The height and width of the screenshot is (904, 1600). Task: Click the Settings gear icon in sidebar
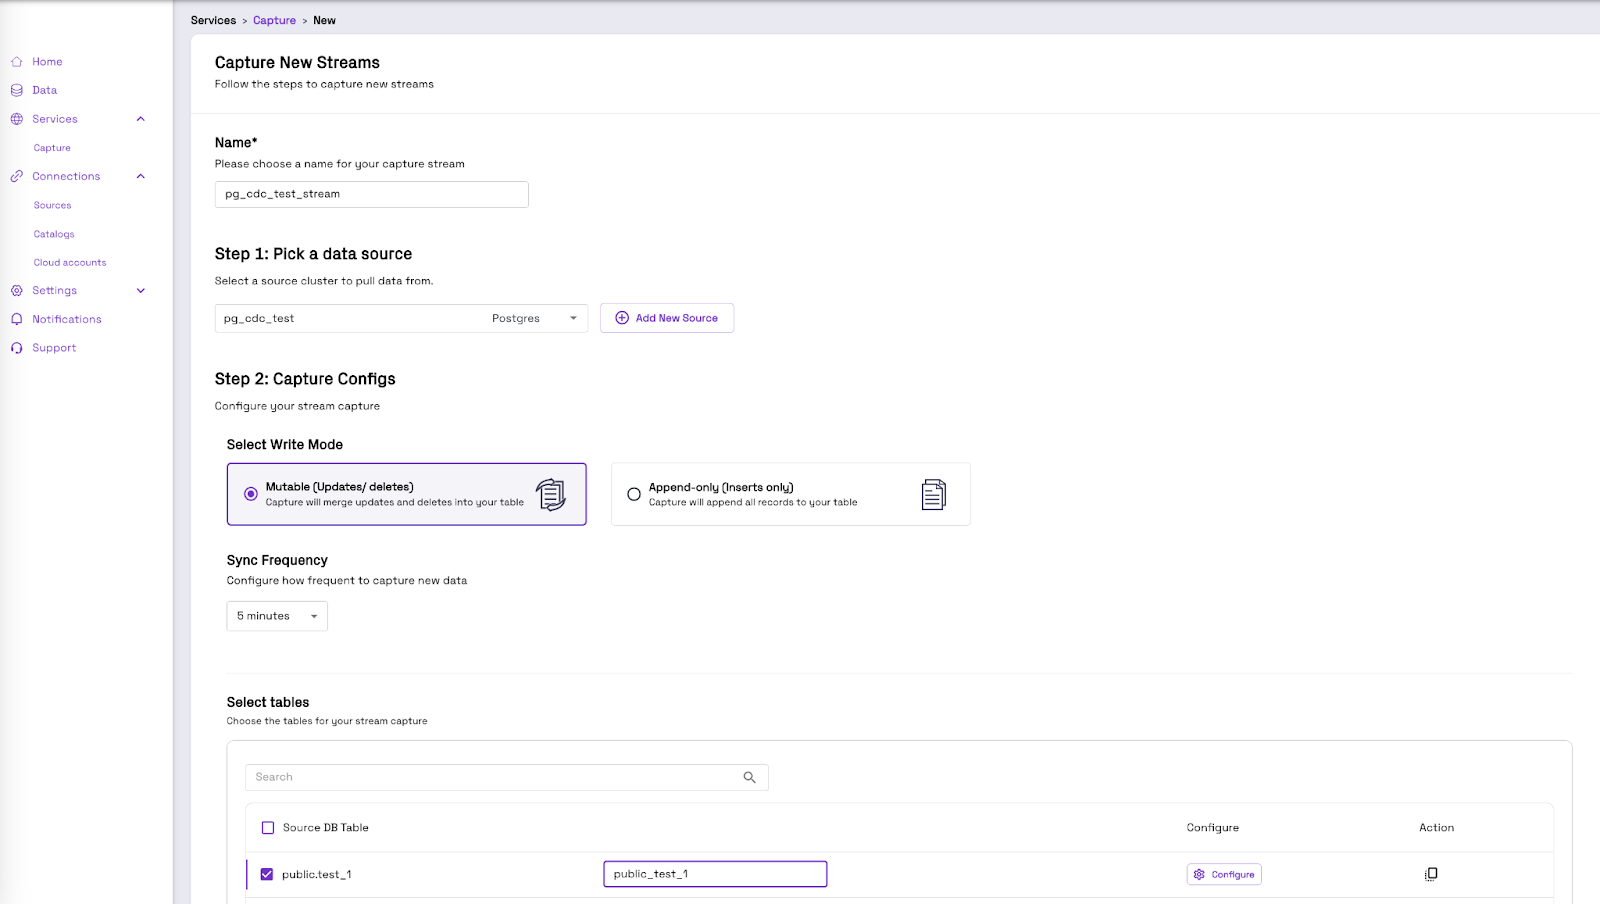click(17, 291)
